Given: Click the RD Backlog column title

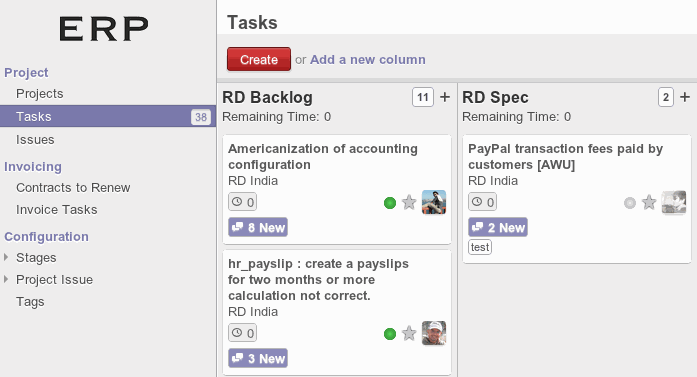Looking at the screenshot, I should (x=267, y=97).
